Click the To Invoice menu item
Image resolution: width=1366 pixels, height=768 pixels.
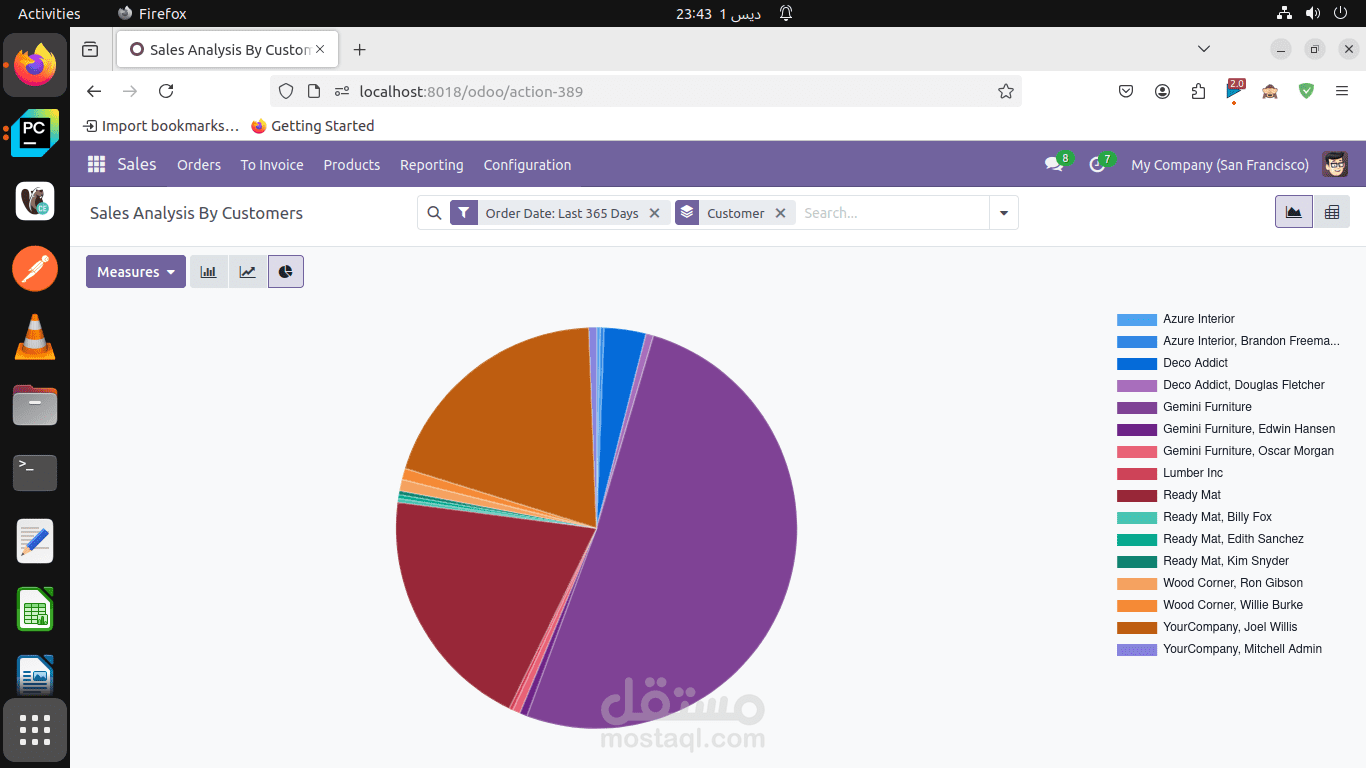click(271, 165)
